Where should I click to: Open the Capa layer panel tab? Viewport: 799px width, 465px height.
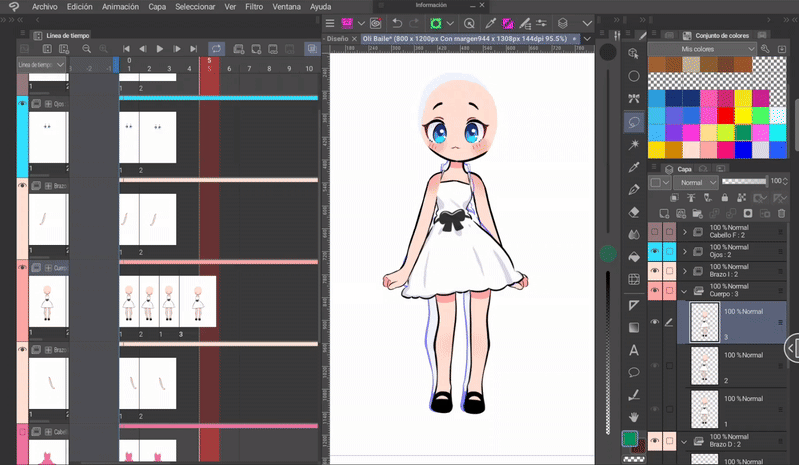pos(685,169)
